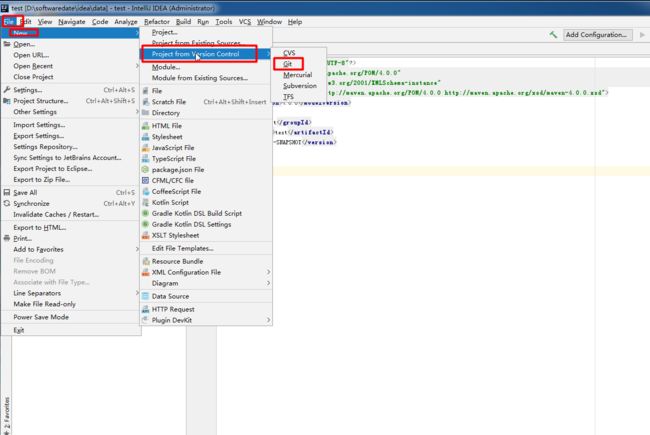Image resolution: width=650 pixels, height=435 pixels.
Task: Click the Resource Bundle icon
Action: [146, 261]
